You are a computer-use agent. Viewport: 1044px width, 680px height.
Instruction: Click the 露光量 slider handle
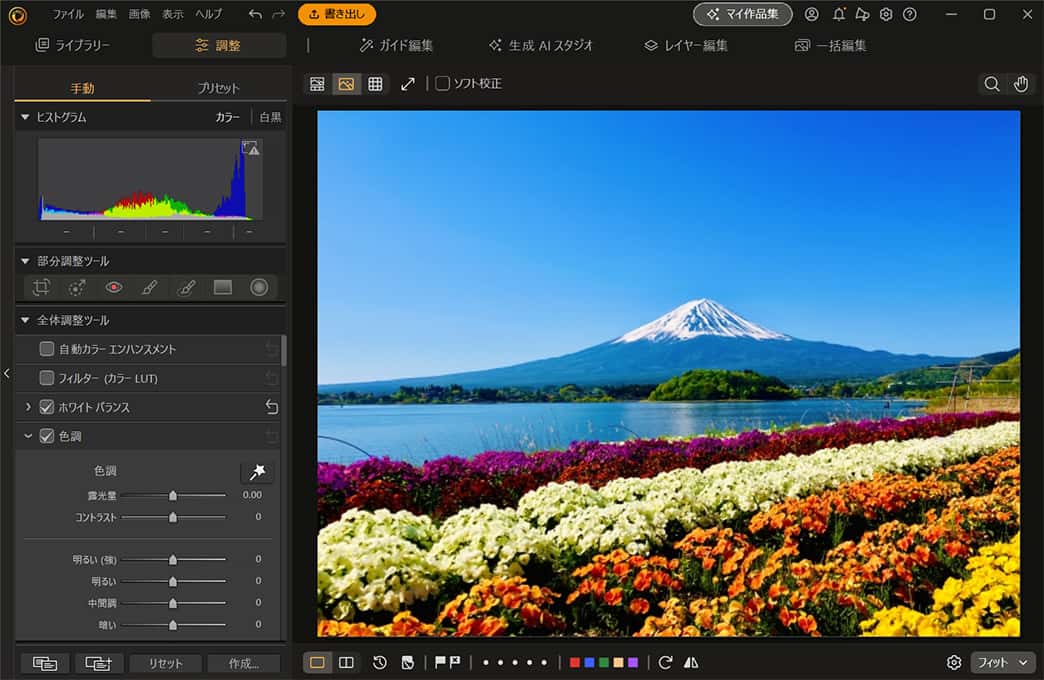173,495
